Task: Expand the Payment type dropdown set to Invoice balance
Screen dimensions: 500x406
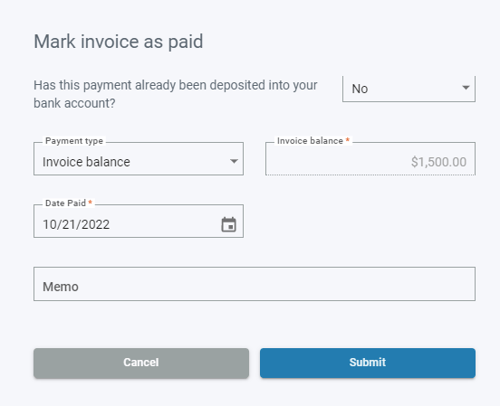Action: point(138,159)
